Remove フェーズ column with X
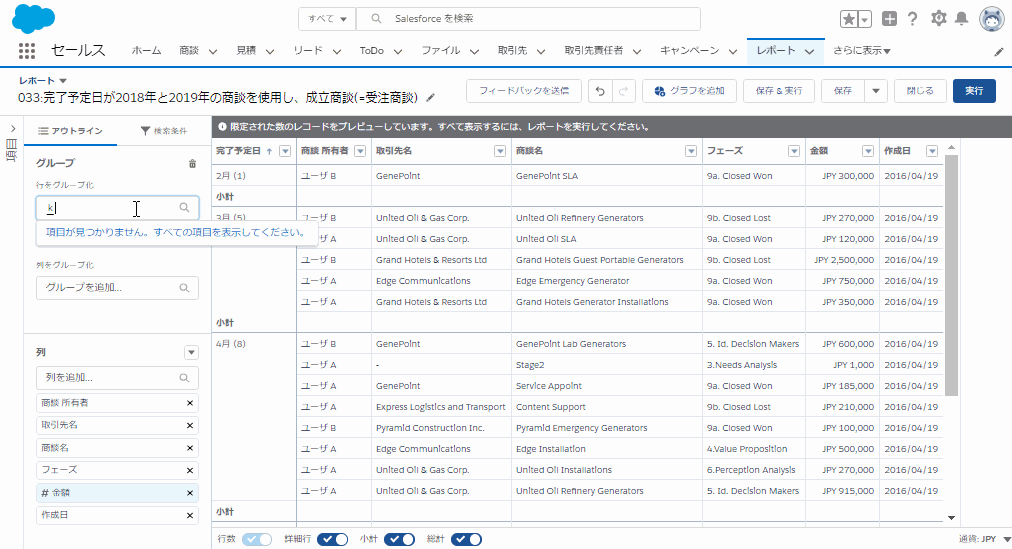The width and height of the screenshot is (1012, 549). [190, 471]
